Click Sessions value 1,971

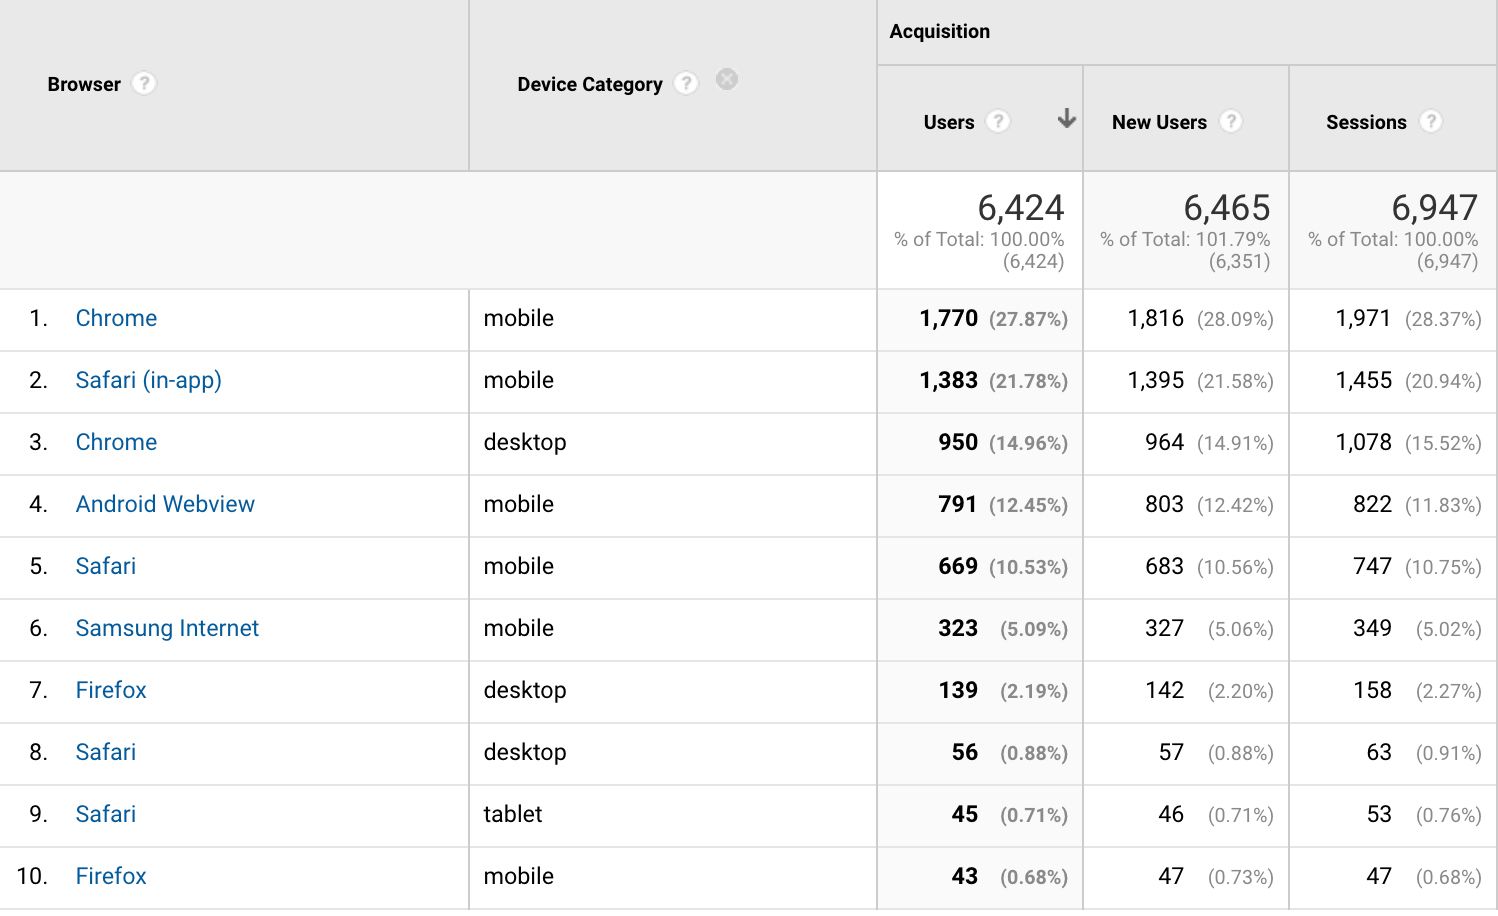(x=1363, y=318)
